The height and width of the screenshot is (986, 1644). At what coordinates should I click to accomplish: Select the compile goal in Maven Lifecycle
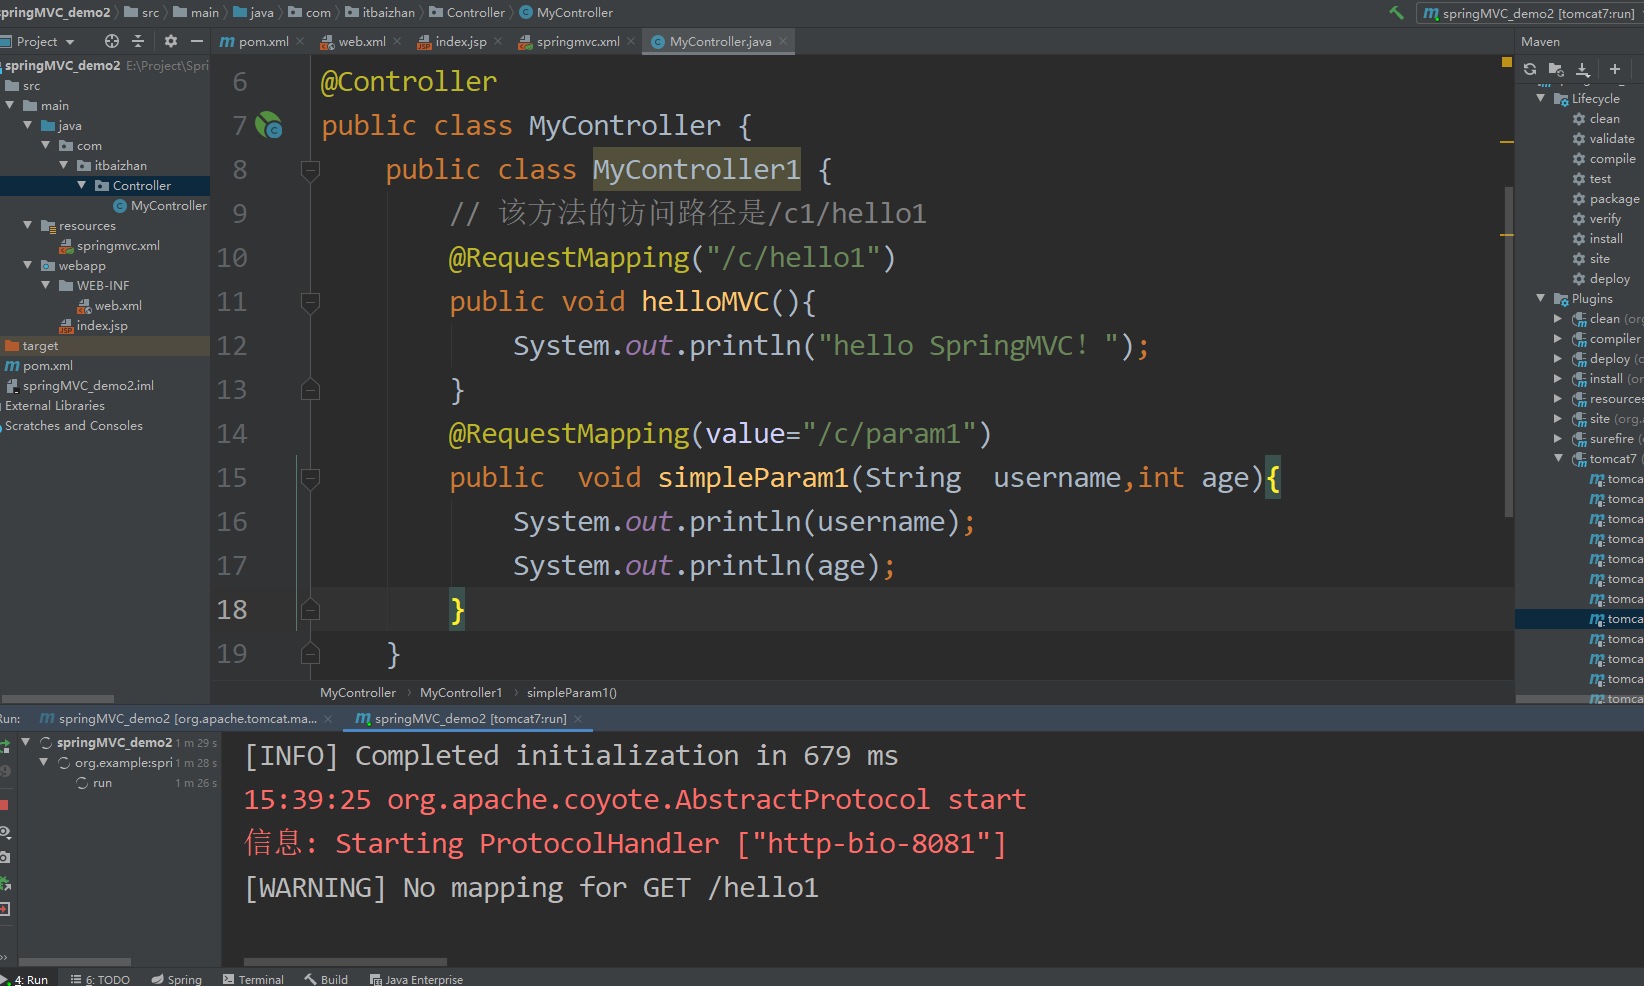coord(1604,158)
